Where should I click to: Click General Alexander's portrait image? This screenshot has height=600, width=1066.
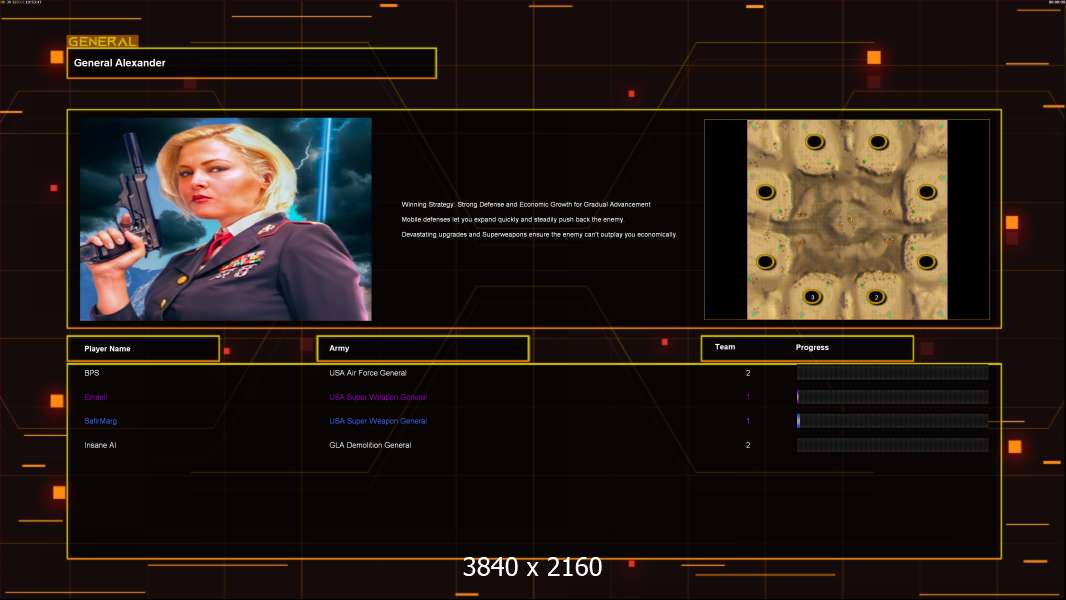tap(226, 219)
